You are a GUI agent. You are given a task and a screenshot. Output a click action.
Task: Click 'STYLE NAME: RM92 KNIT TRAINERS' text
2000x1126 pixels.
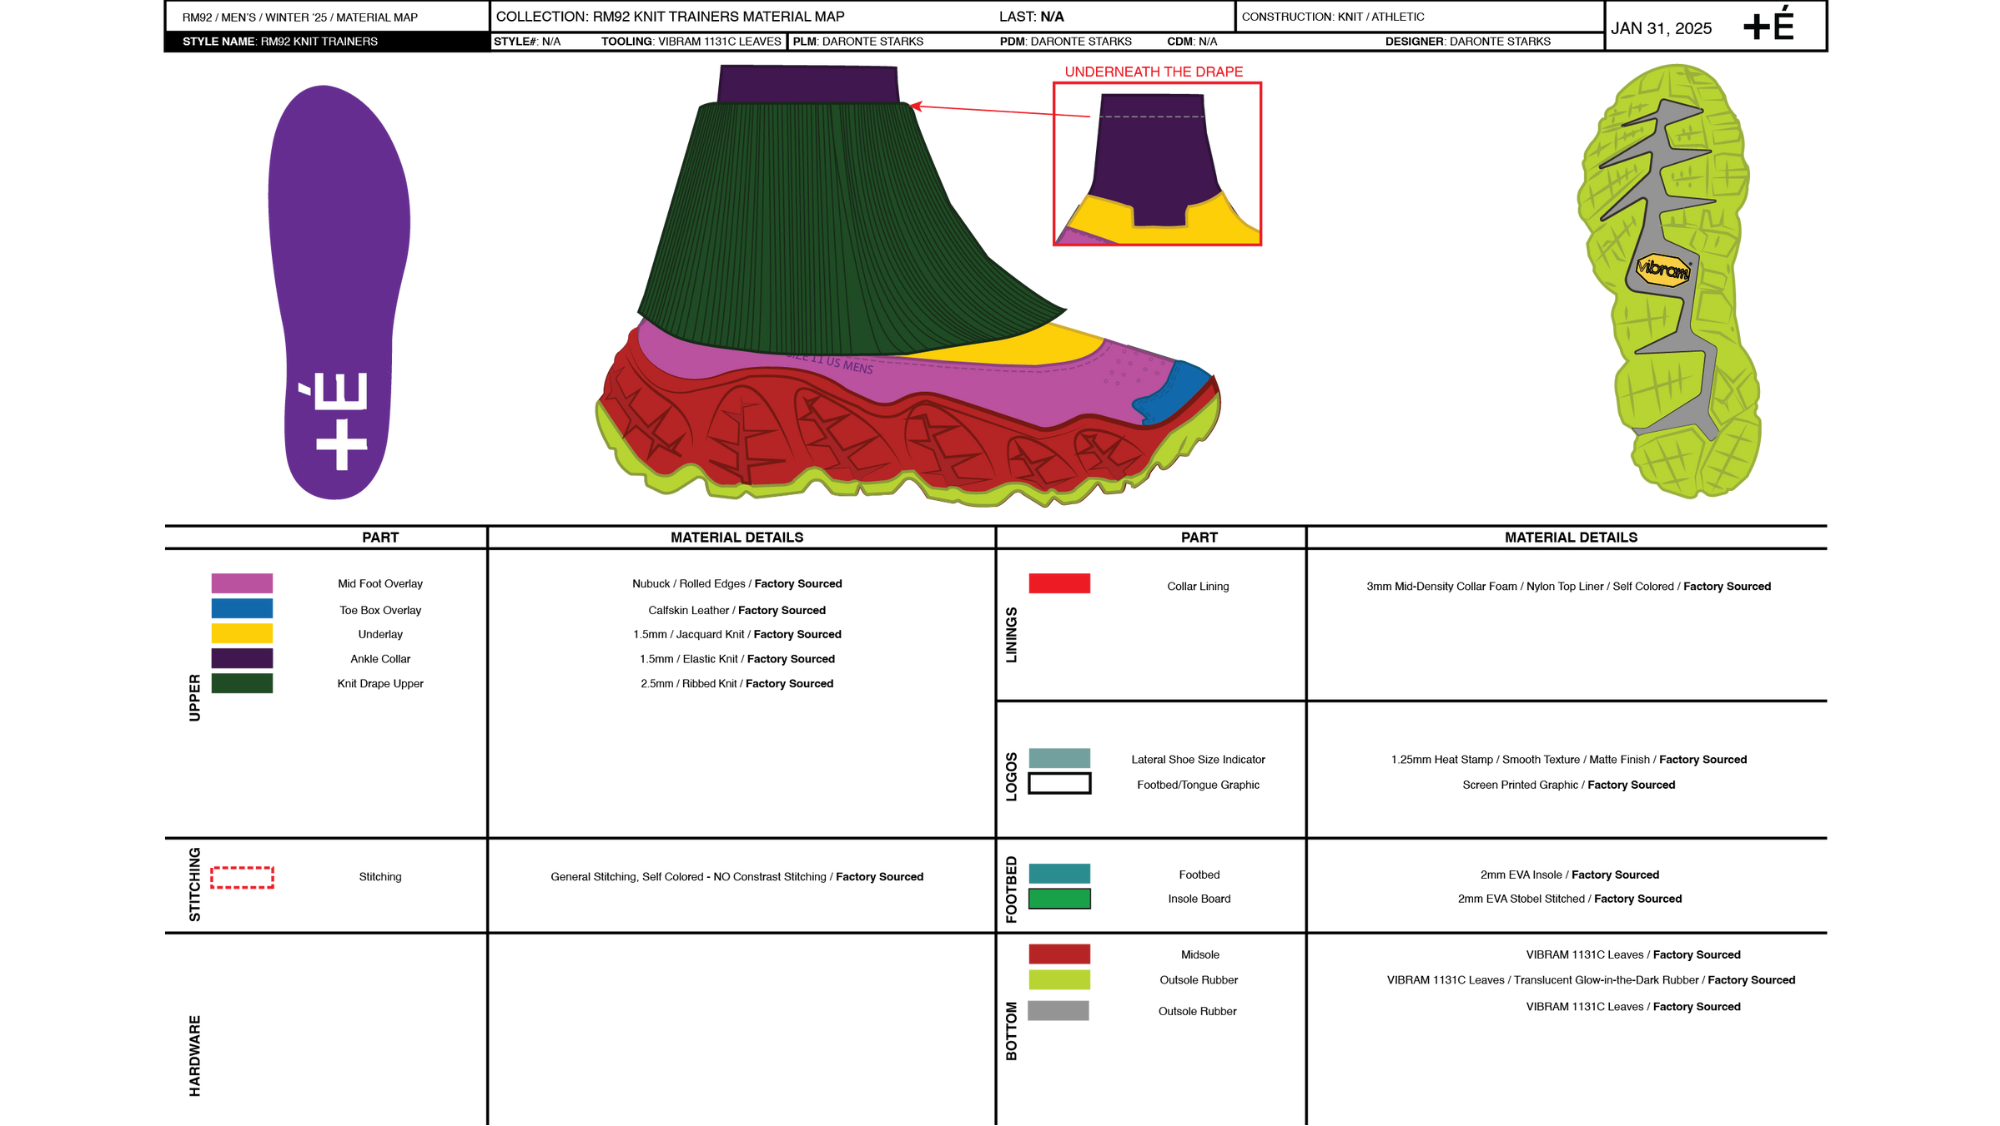tap(280, 42)
